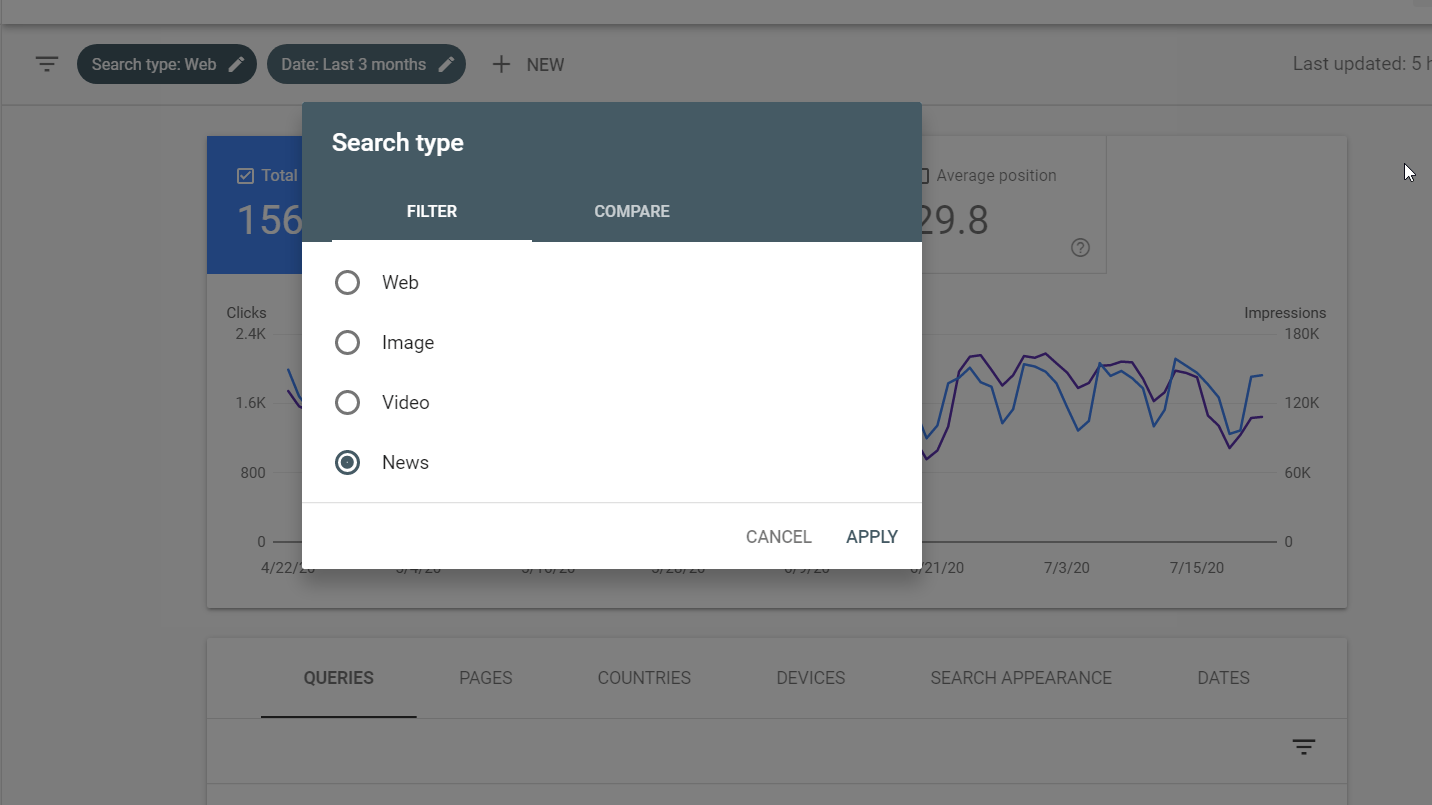This screenshot has height=805, width=1432.
Task: Switch to the COMPARE tab
Action: pos(631,211)
